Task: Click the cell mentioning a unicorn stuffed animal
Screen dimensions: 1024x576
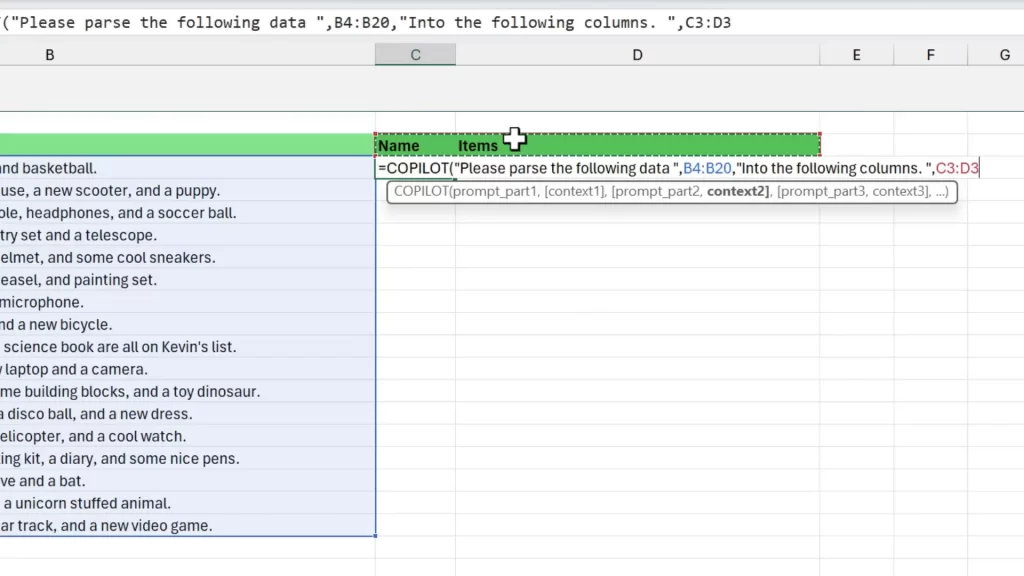Action: tap(90, 503)
